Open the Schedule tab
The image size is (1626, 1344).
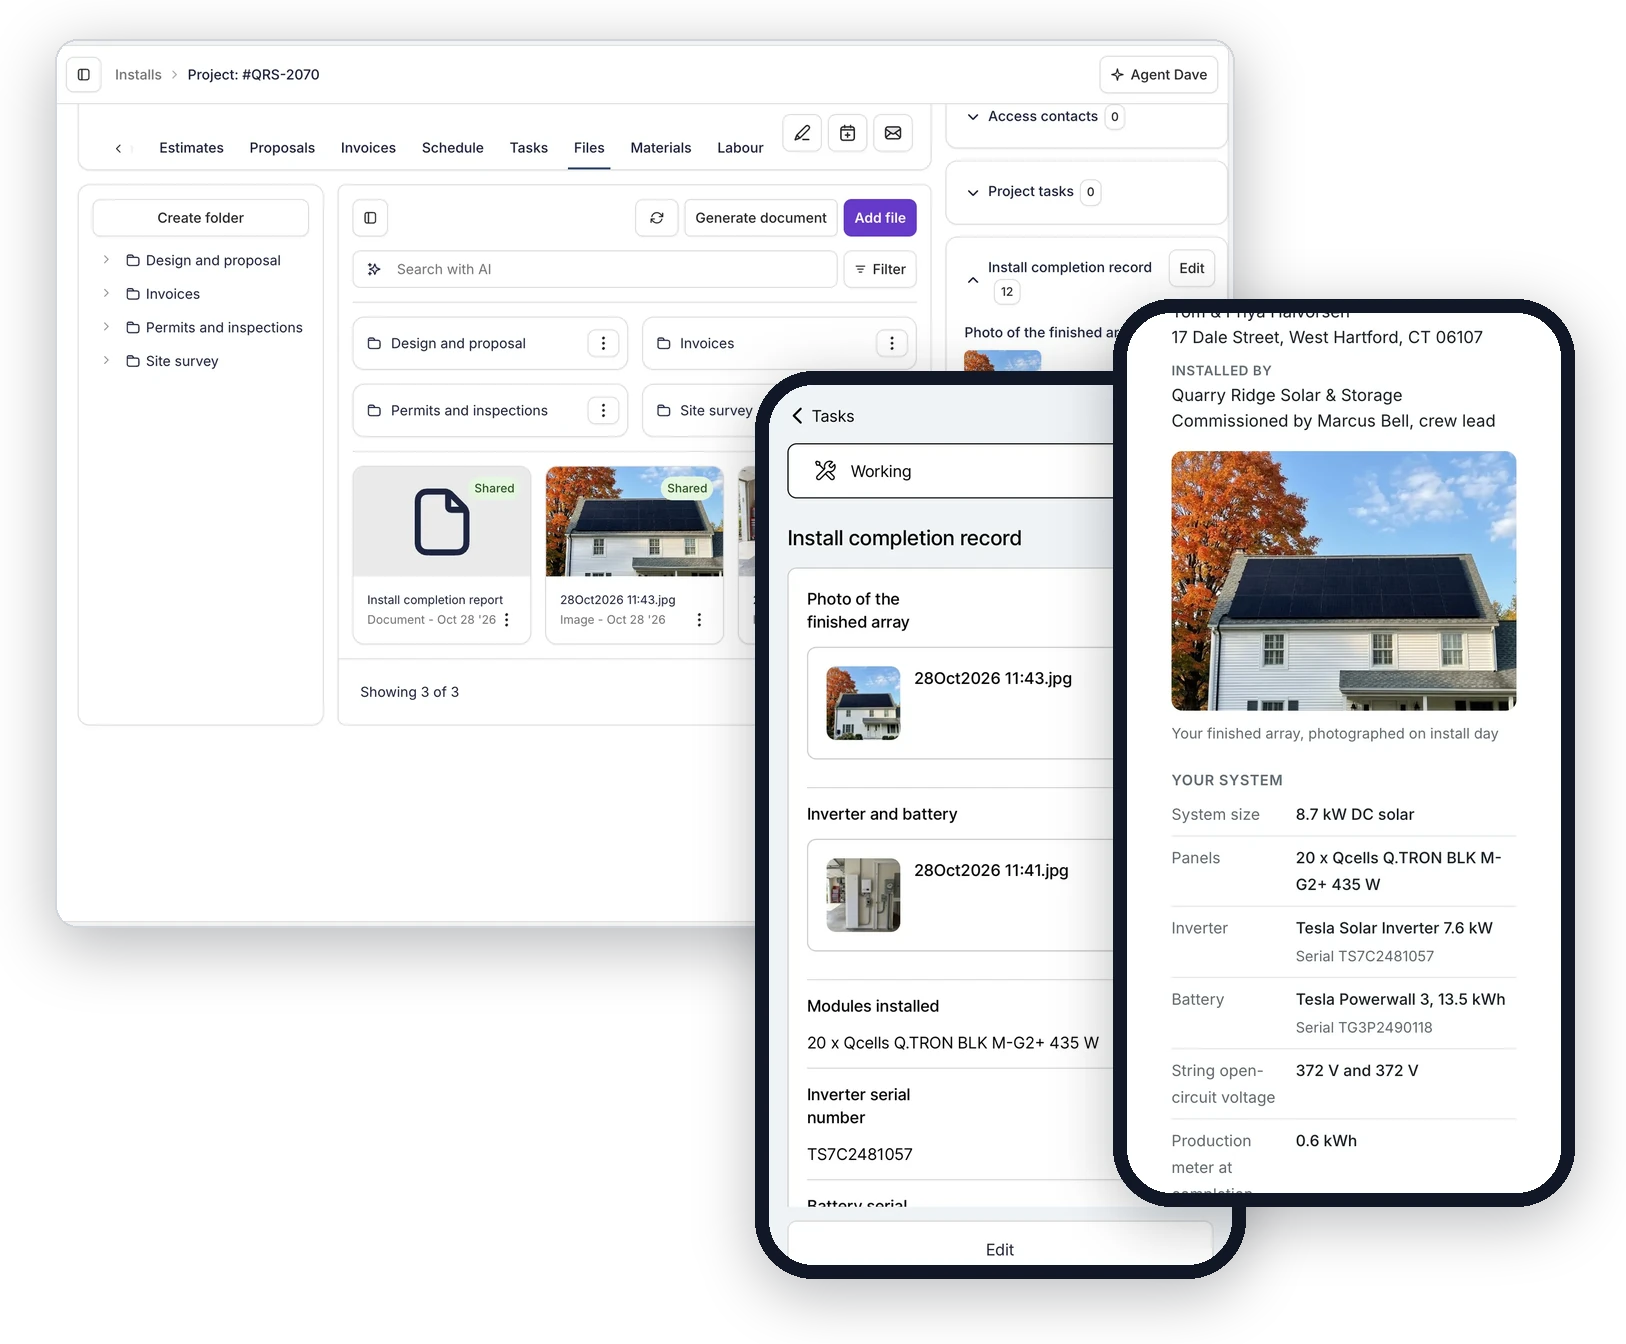453,148
